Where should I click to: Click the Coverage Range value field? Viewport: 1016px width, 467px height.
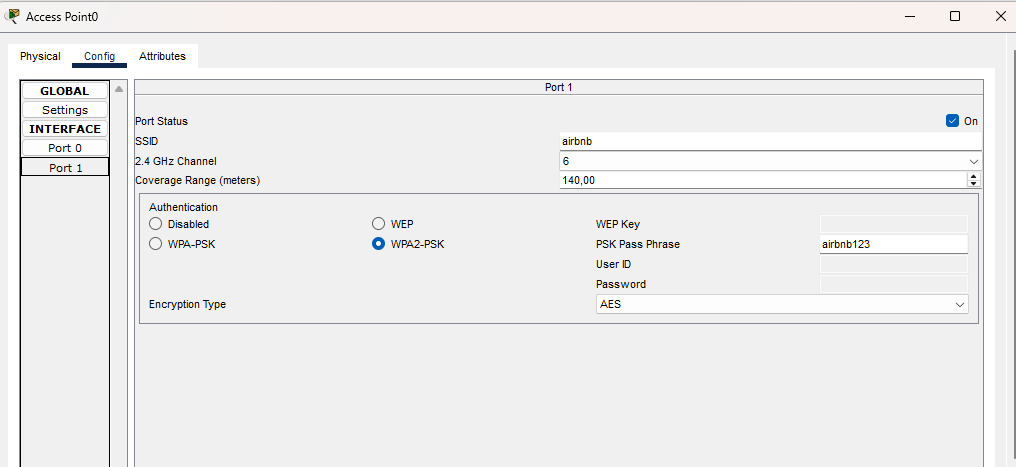click(x=762, y=180)
